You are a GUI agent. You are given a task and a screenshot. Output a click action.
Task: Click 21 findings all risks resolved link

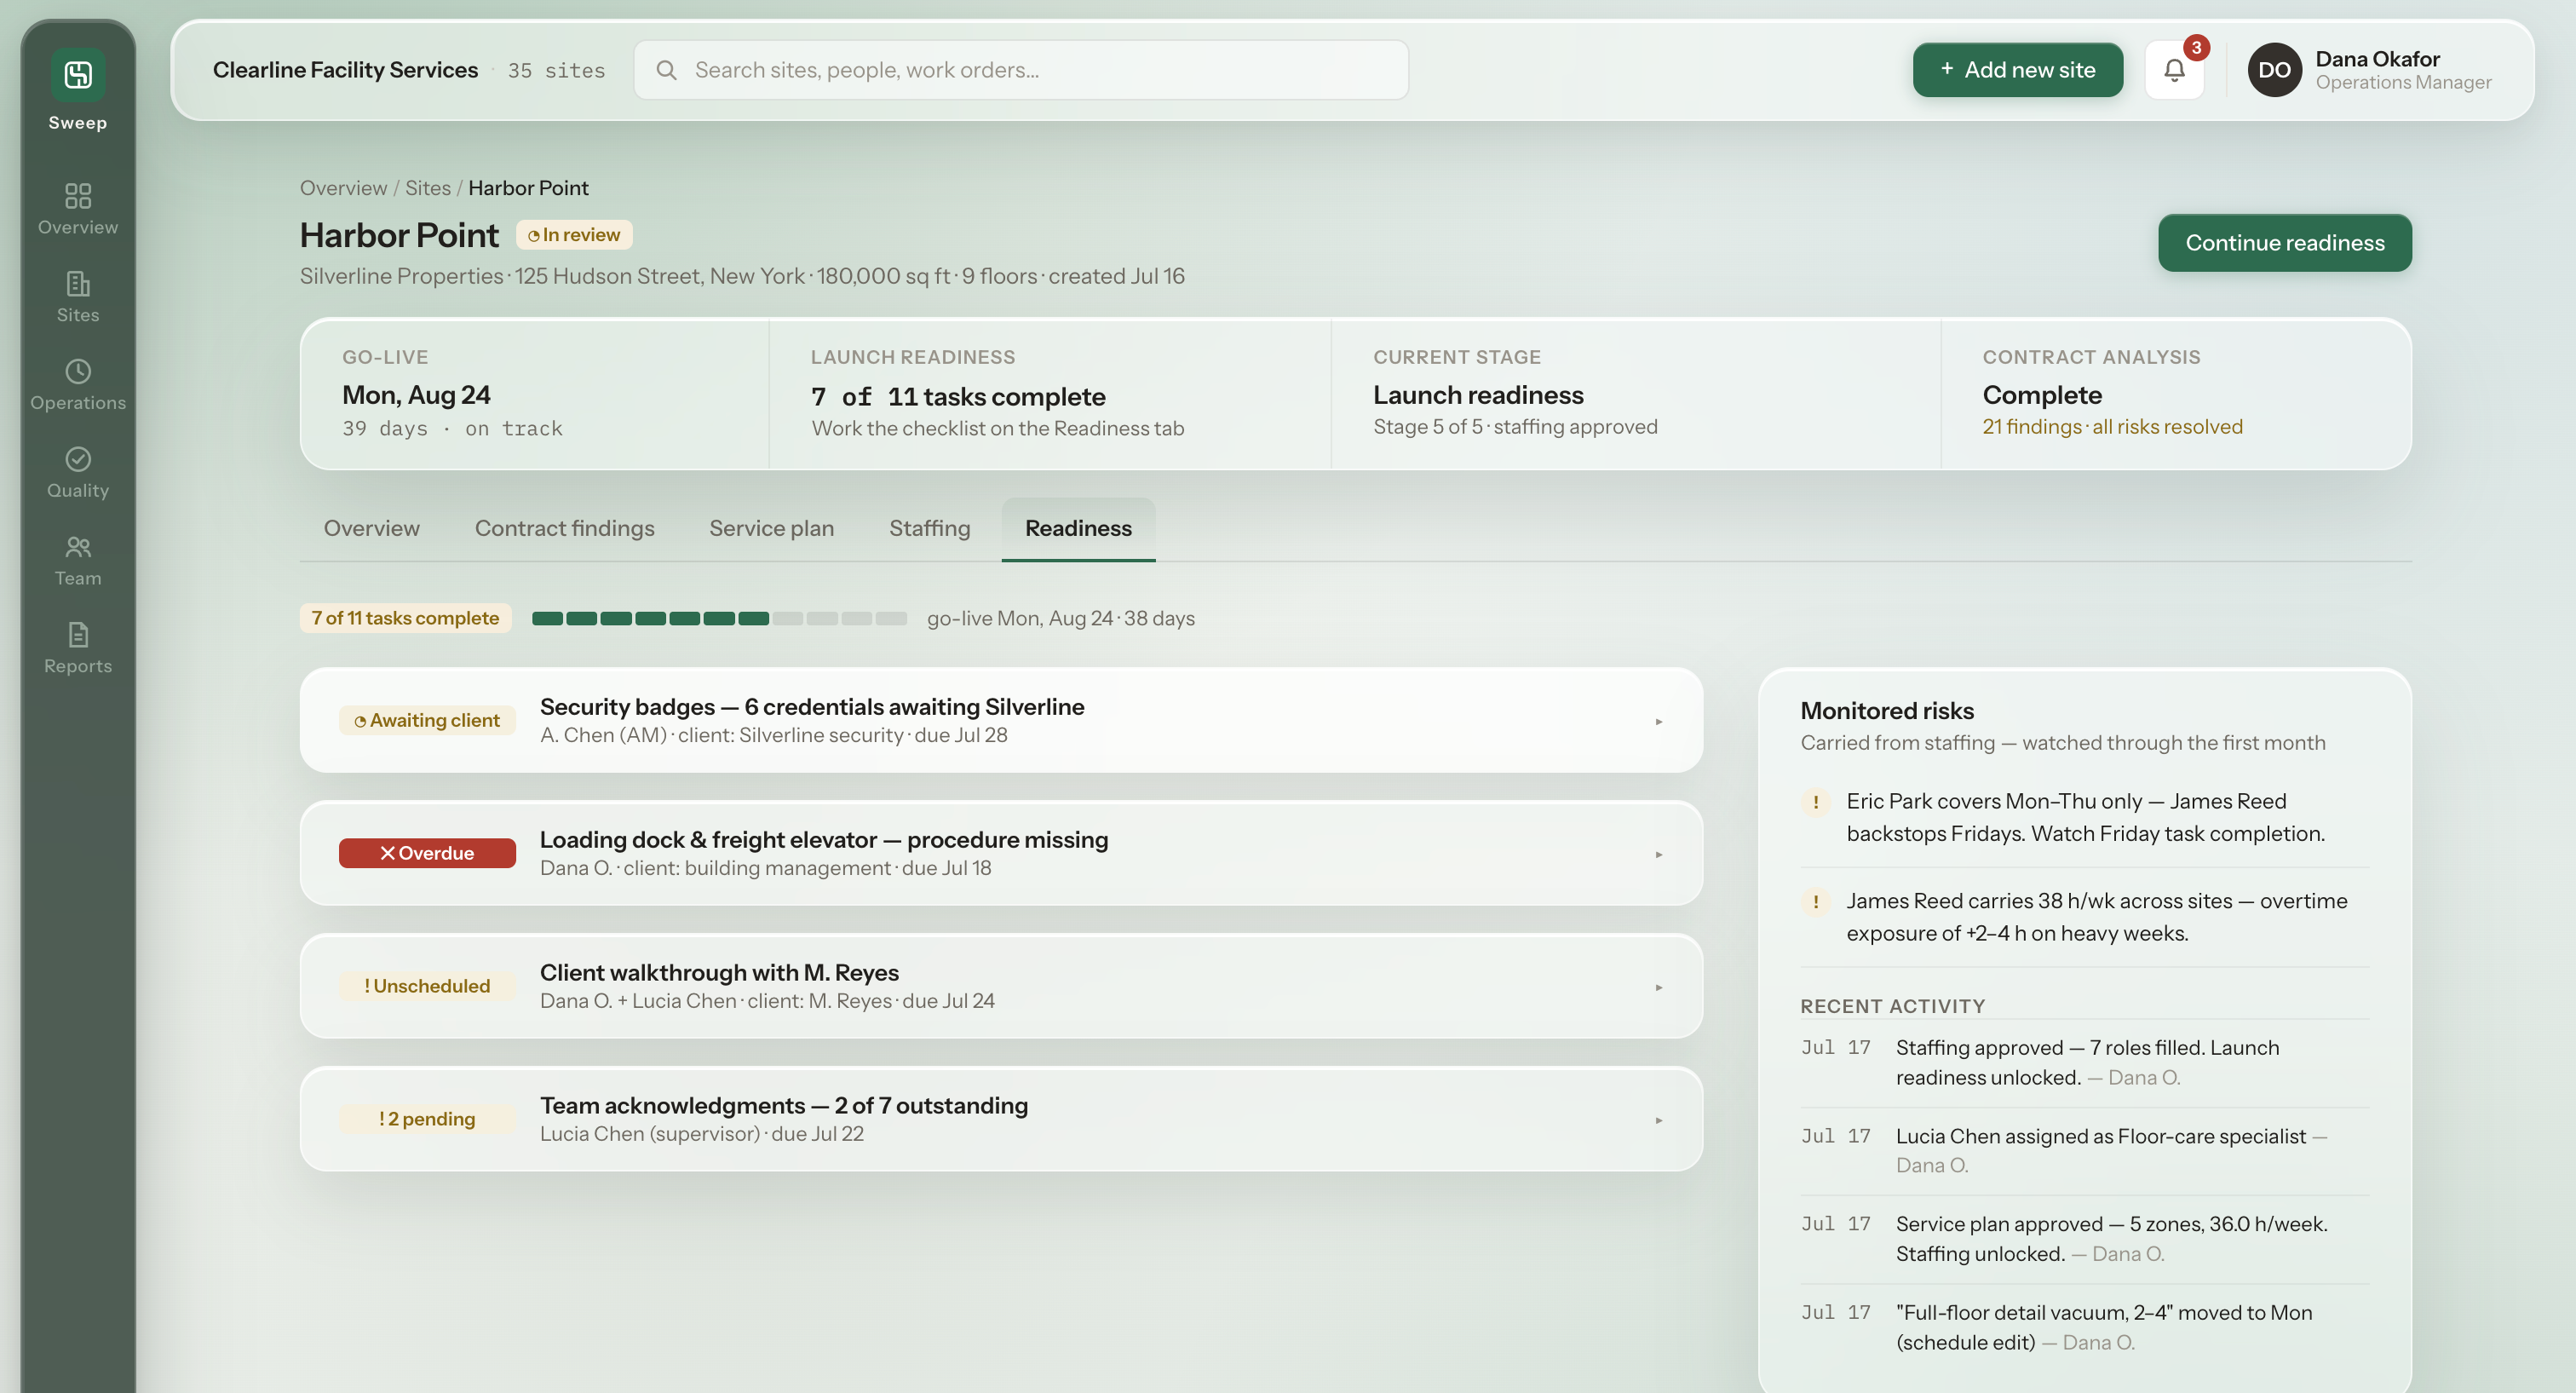click(2112, 427)
